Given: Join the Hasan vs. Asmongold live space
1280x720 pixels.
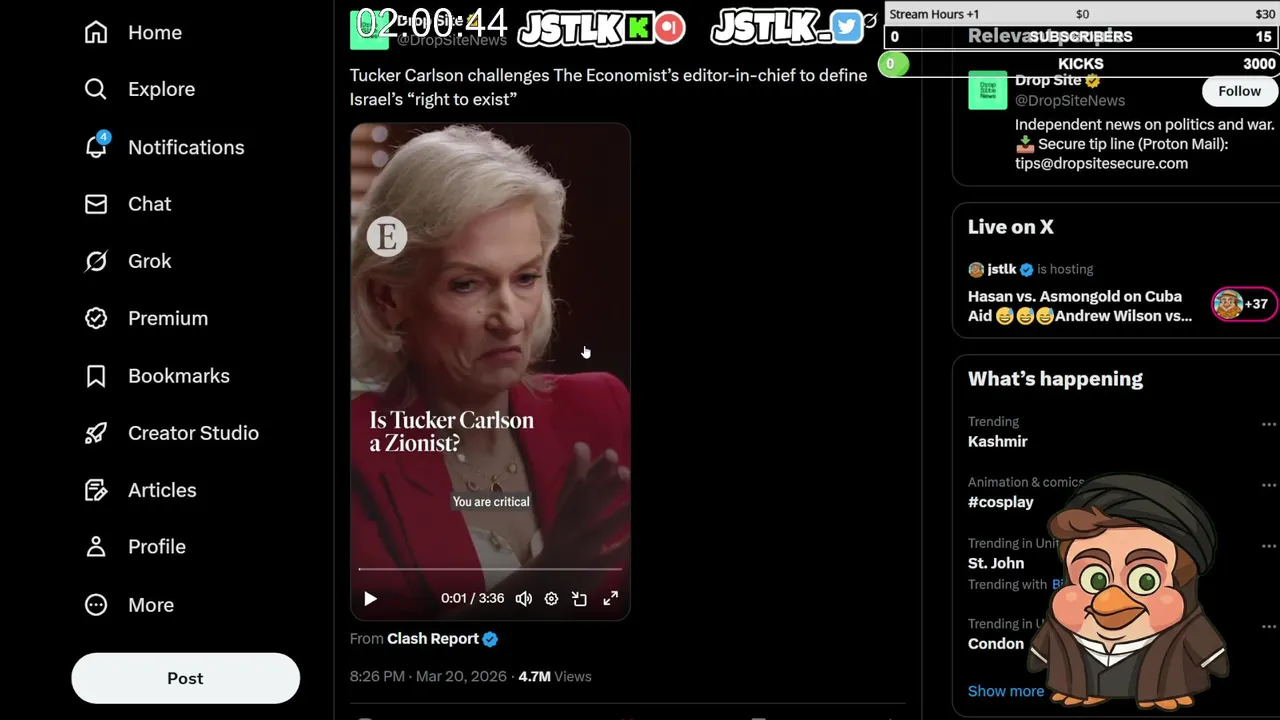Looking at the screenshot, I should pyautogui.click(x=1080, y=306).
